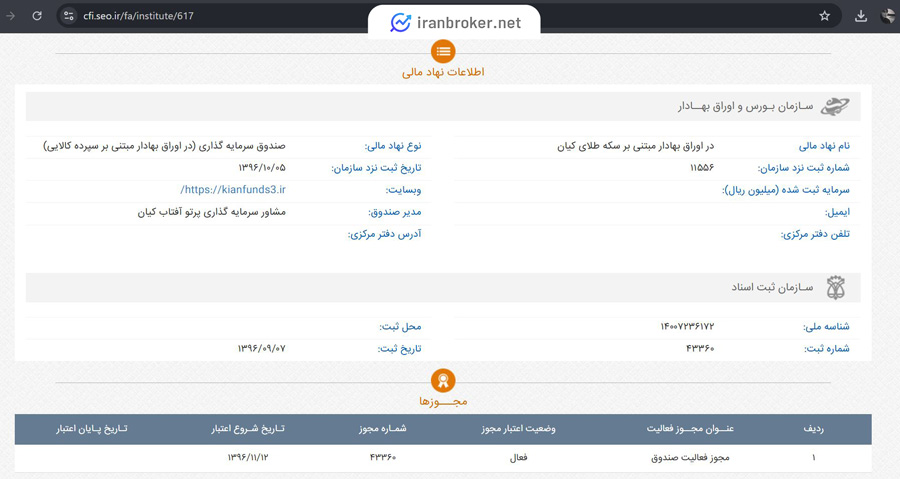Click the سازمان ثبت اسناد header text
The height and width of the screenshot is (479, 900).
tap(772, 287)
